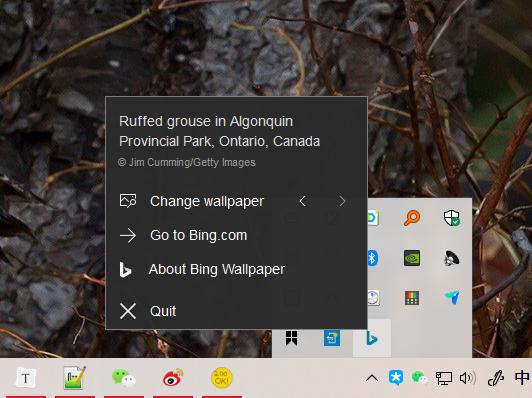This screenshot has width=532, height=398.
Task: Click the speaker audio device tray icon
Action: pos(452,258)
